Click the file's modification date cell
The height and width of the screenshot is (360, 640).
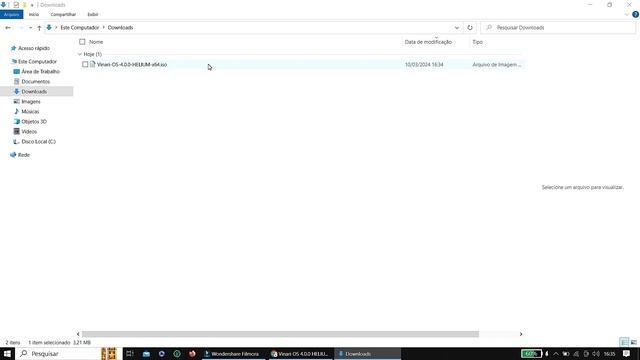[424, 64]
